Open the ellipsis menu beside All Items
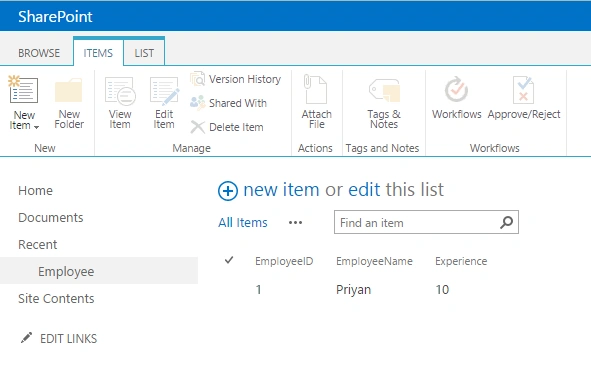Screen dimensions: 591x384 click(295, 223)
